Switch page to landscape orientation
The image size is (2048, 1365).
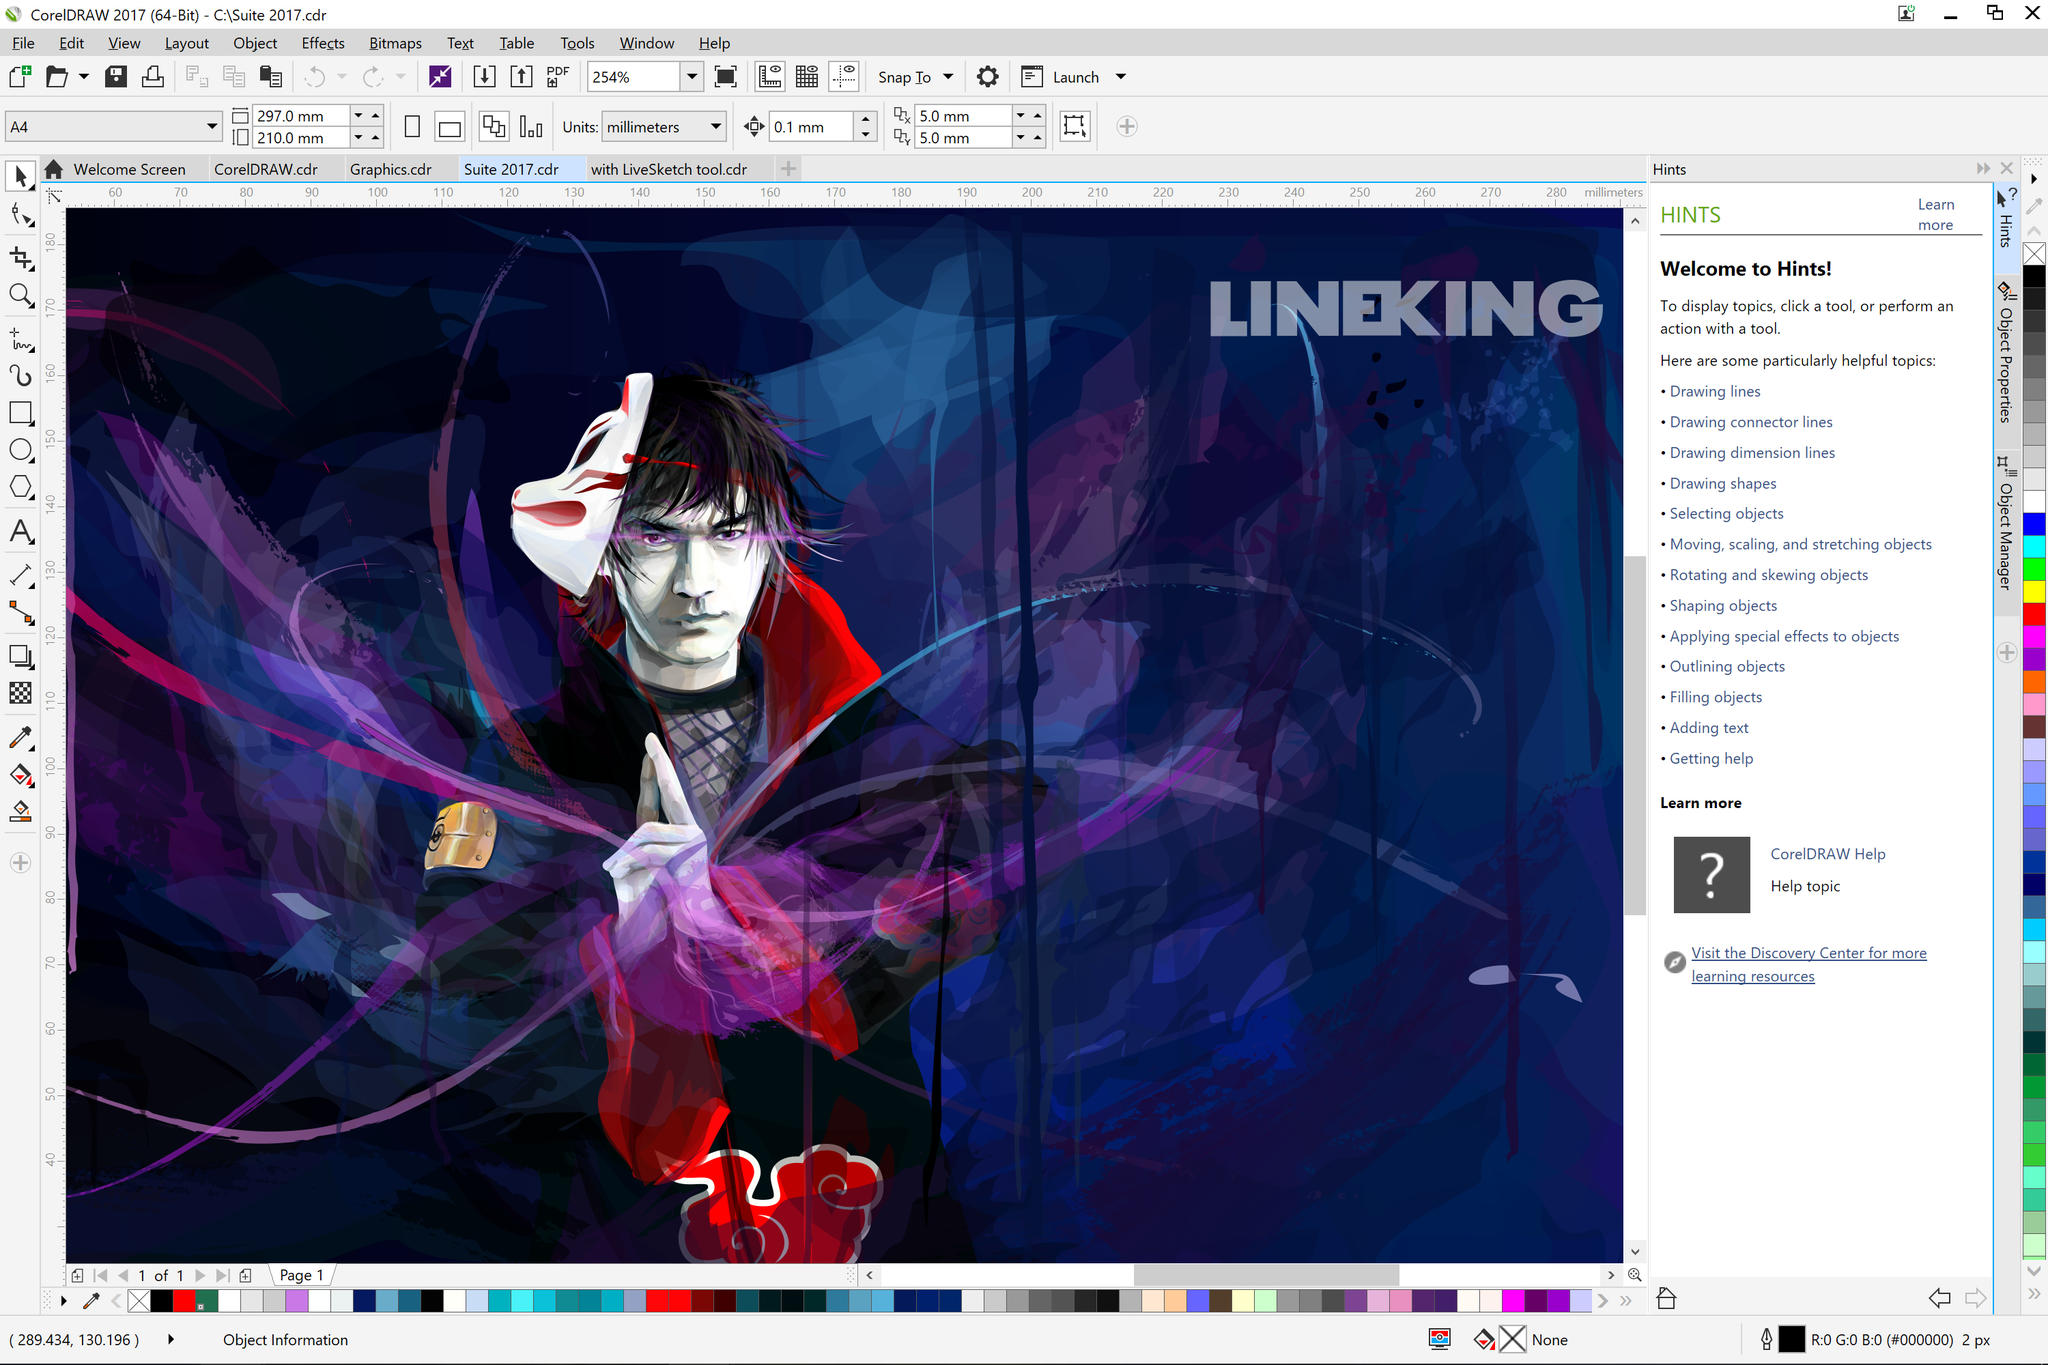click(x=450, y=127)
